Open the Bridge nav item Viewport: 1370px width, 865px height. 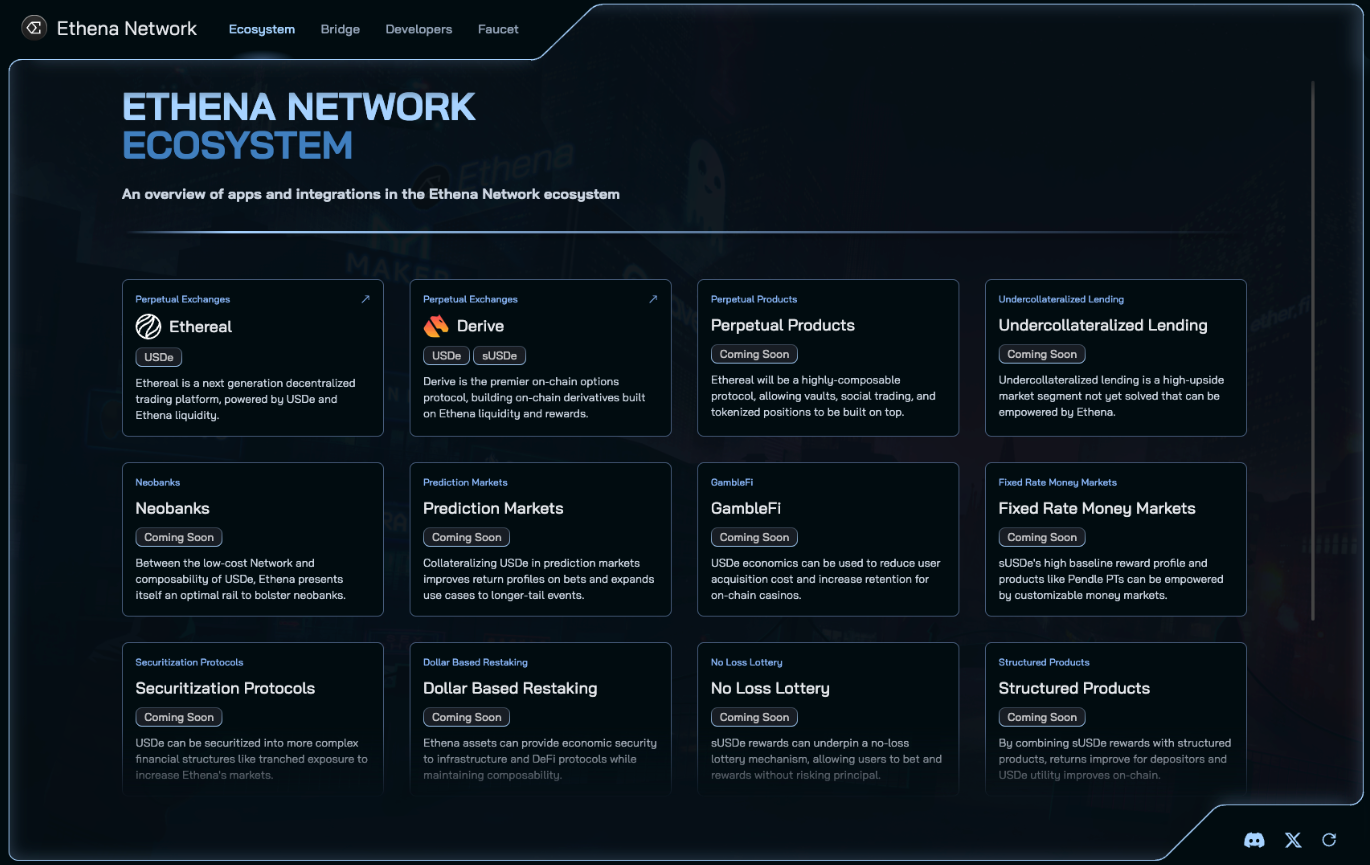tap(340, 29)
